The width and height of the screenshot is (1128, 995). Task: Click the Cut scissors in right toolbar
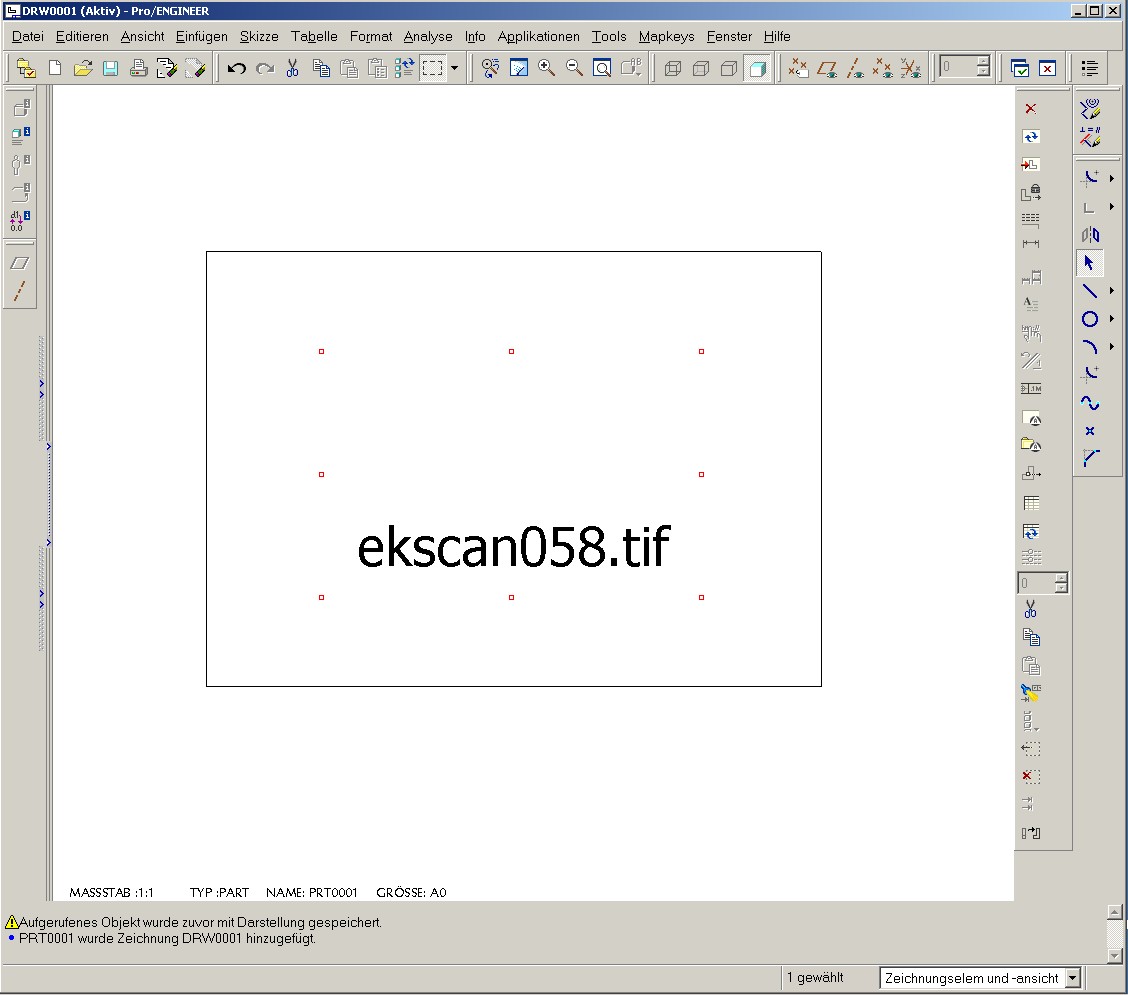point(1031,609)
